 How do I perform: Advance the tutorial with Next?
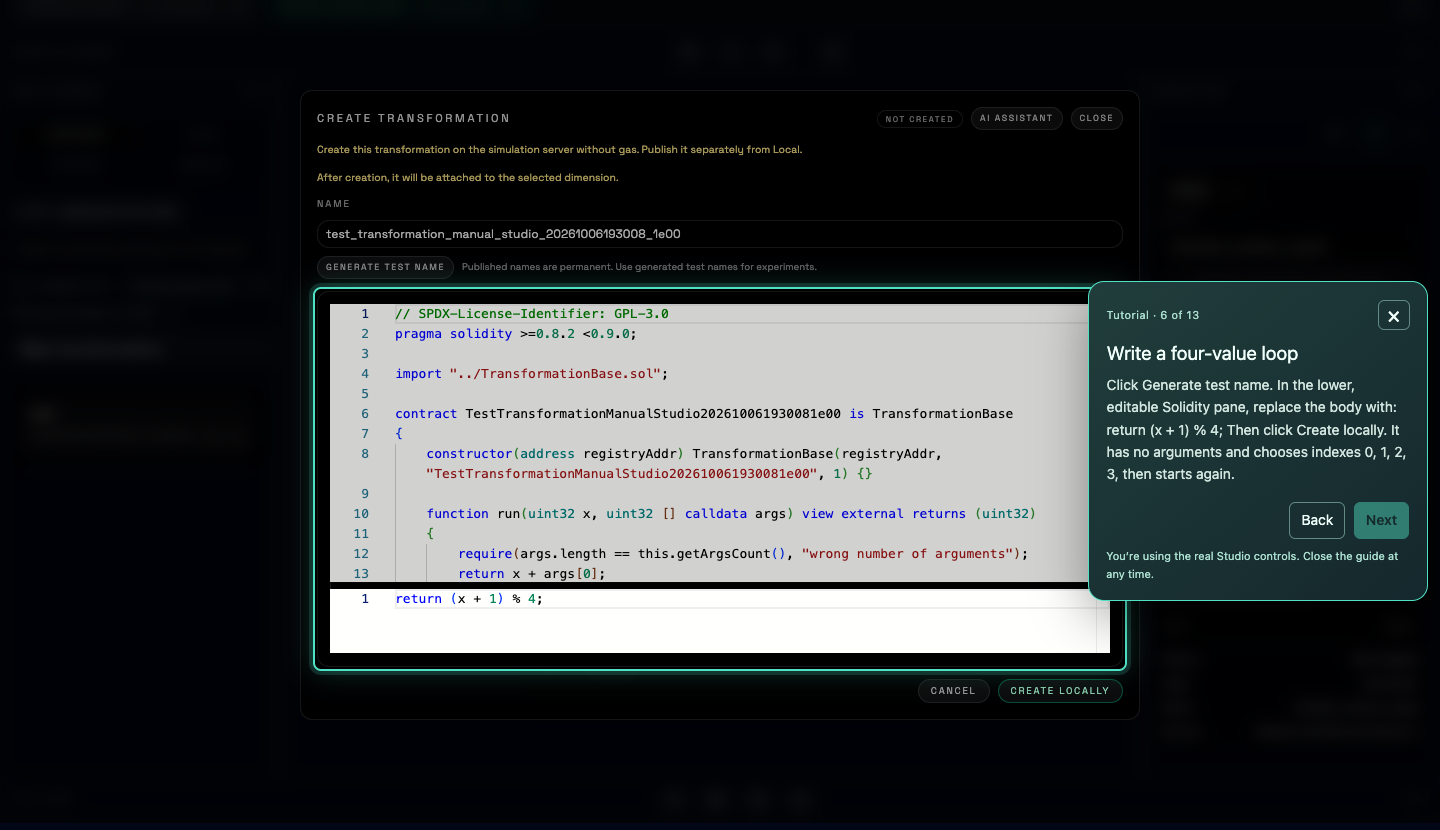pos(1381,520)
